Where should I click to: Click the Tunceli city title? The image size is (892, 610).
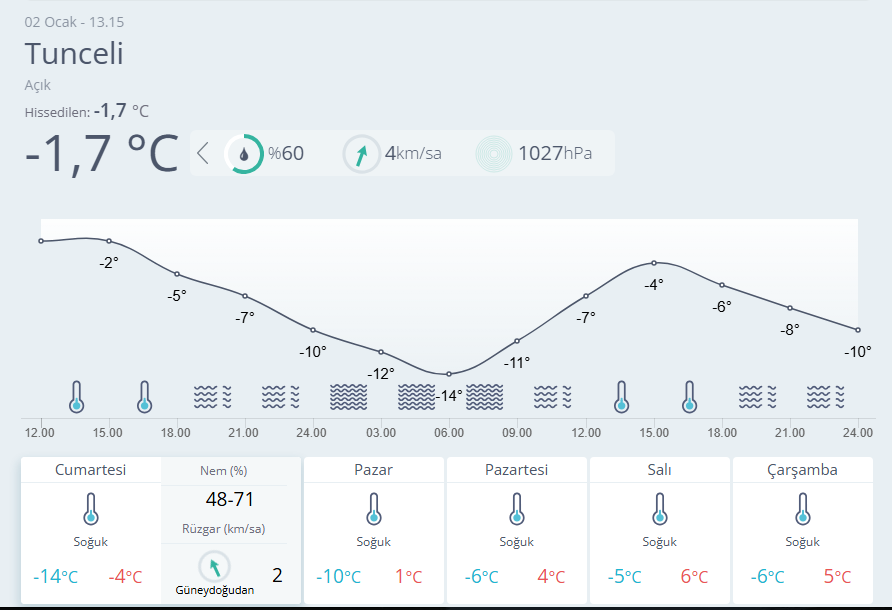tap(74, 53)
